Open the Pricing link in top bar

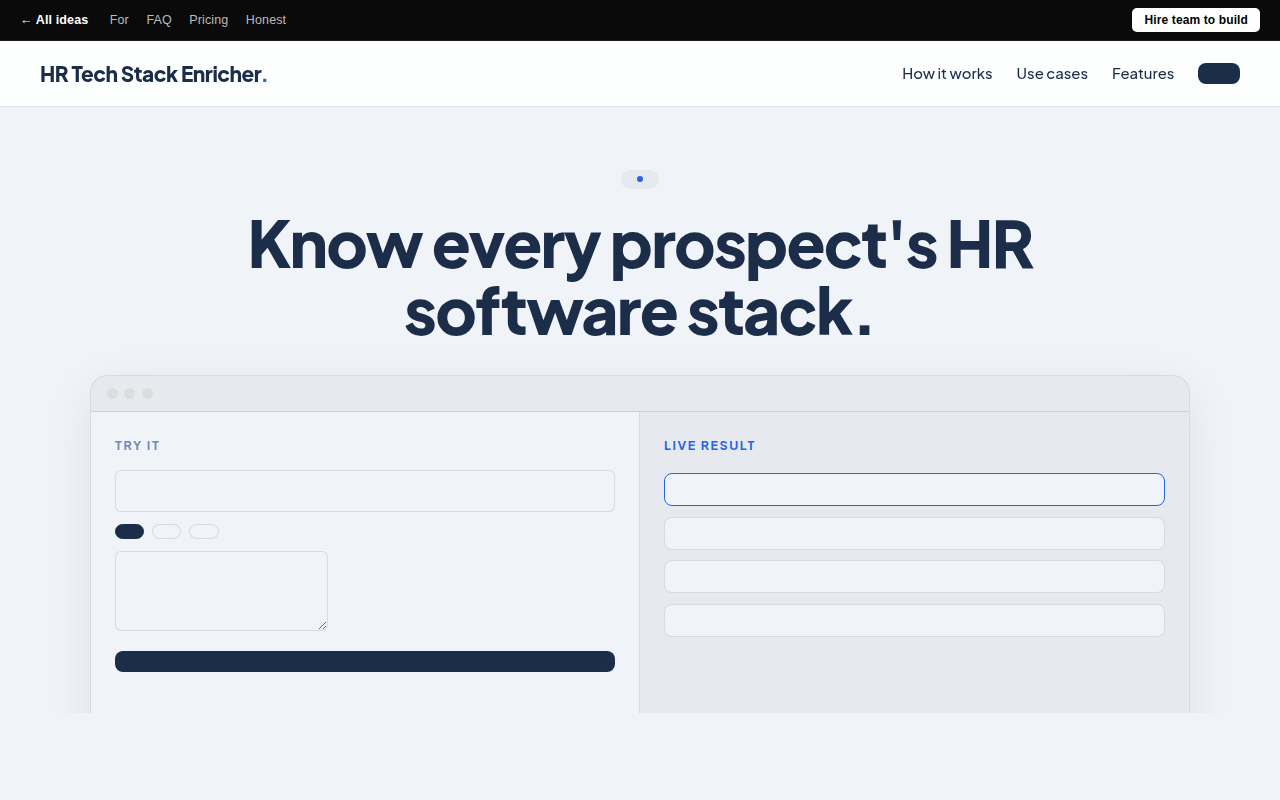pos(208,20)
